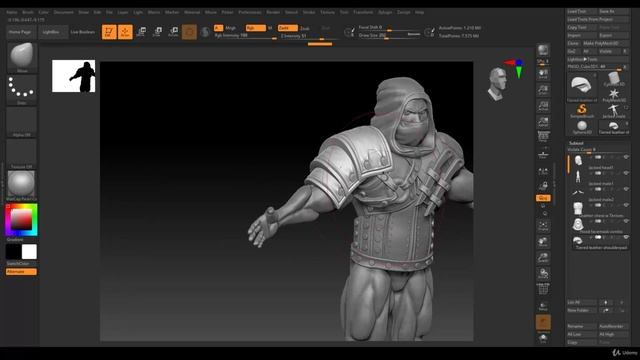Toggle Live Boolean mode
The height and width of the screenshot is (360, 640).
point(83,32)
